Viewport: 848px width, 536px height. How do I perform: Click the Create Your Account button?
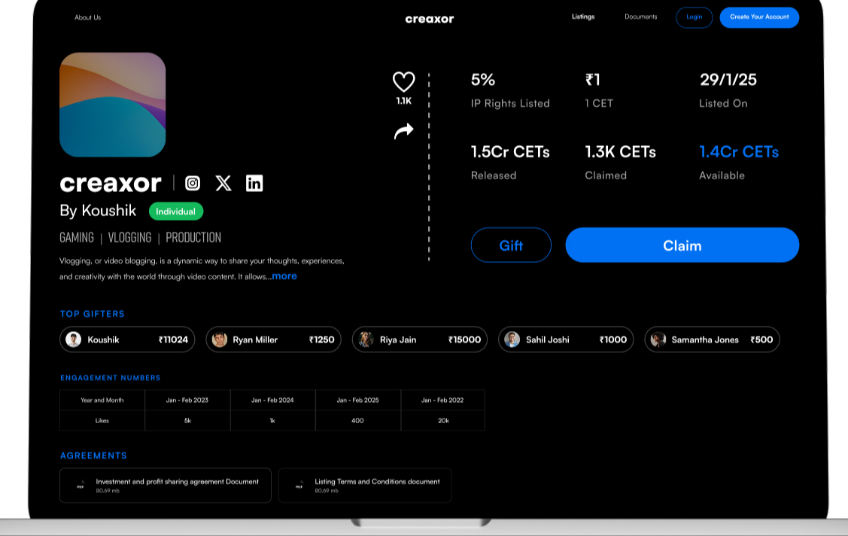click(x=759, y=17)
